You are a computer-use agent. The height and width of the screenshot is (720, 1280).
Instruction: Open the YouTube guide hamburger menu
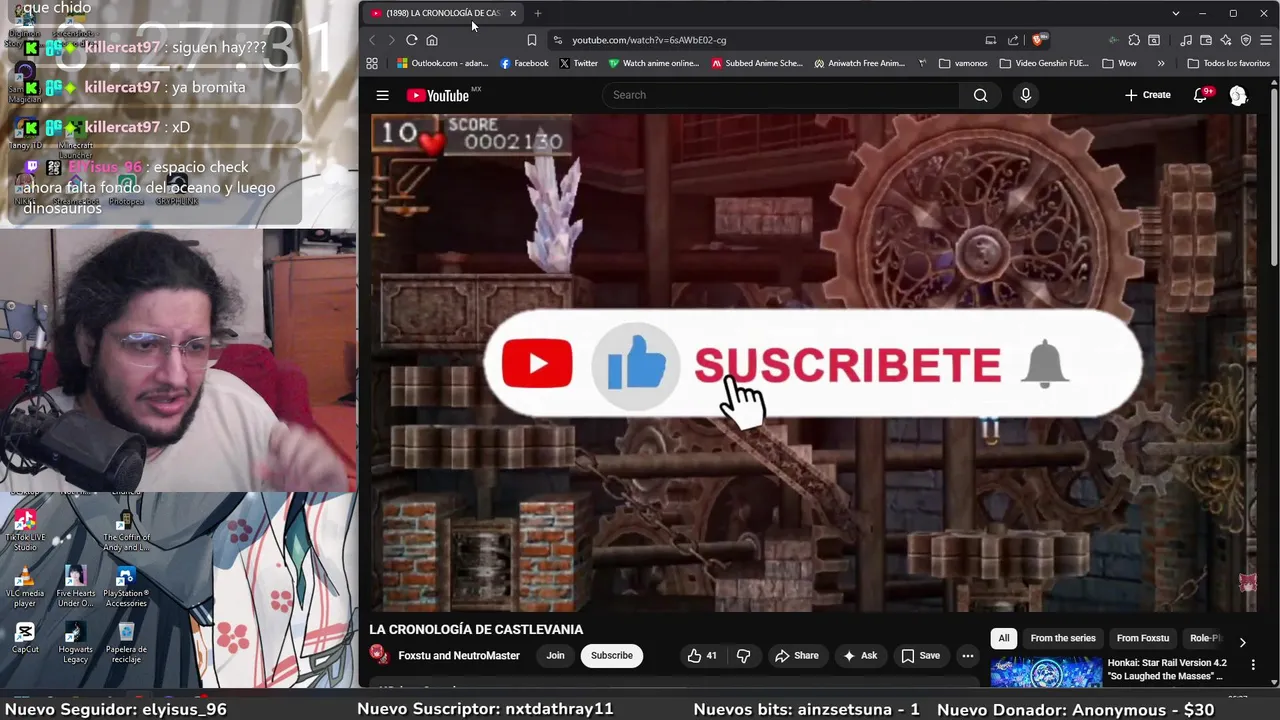point(382,95)
